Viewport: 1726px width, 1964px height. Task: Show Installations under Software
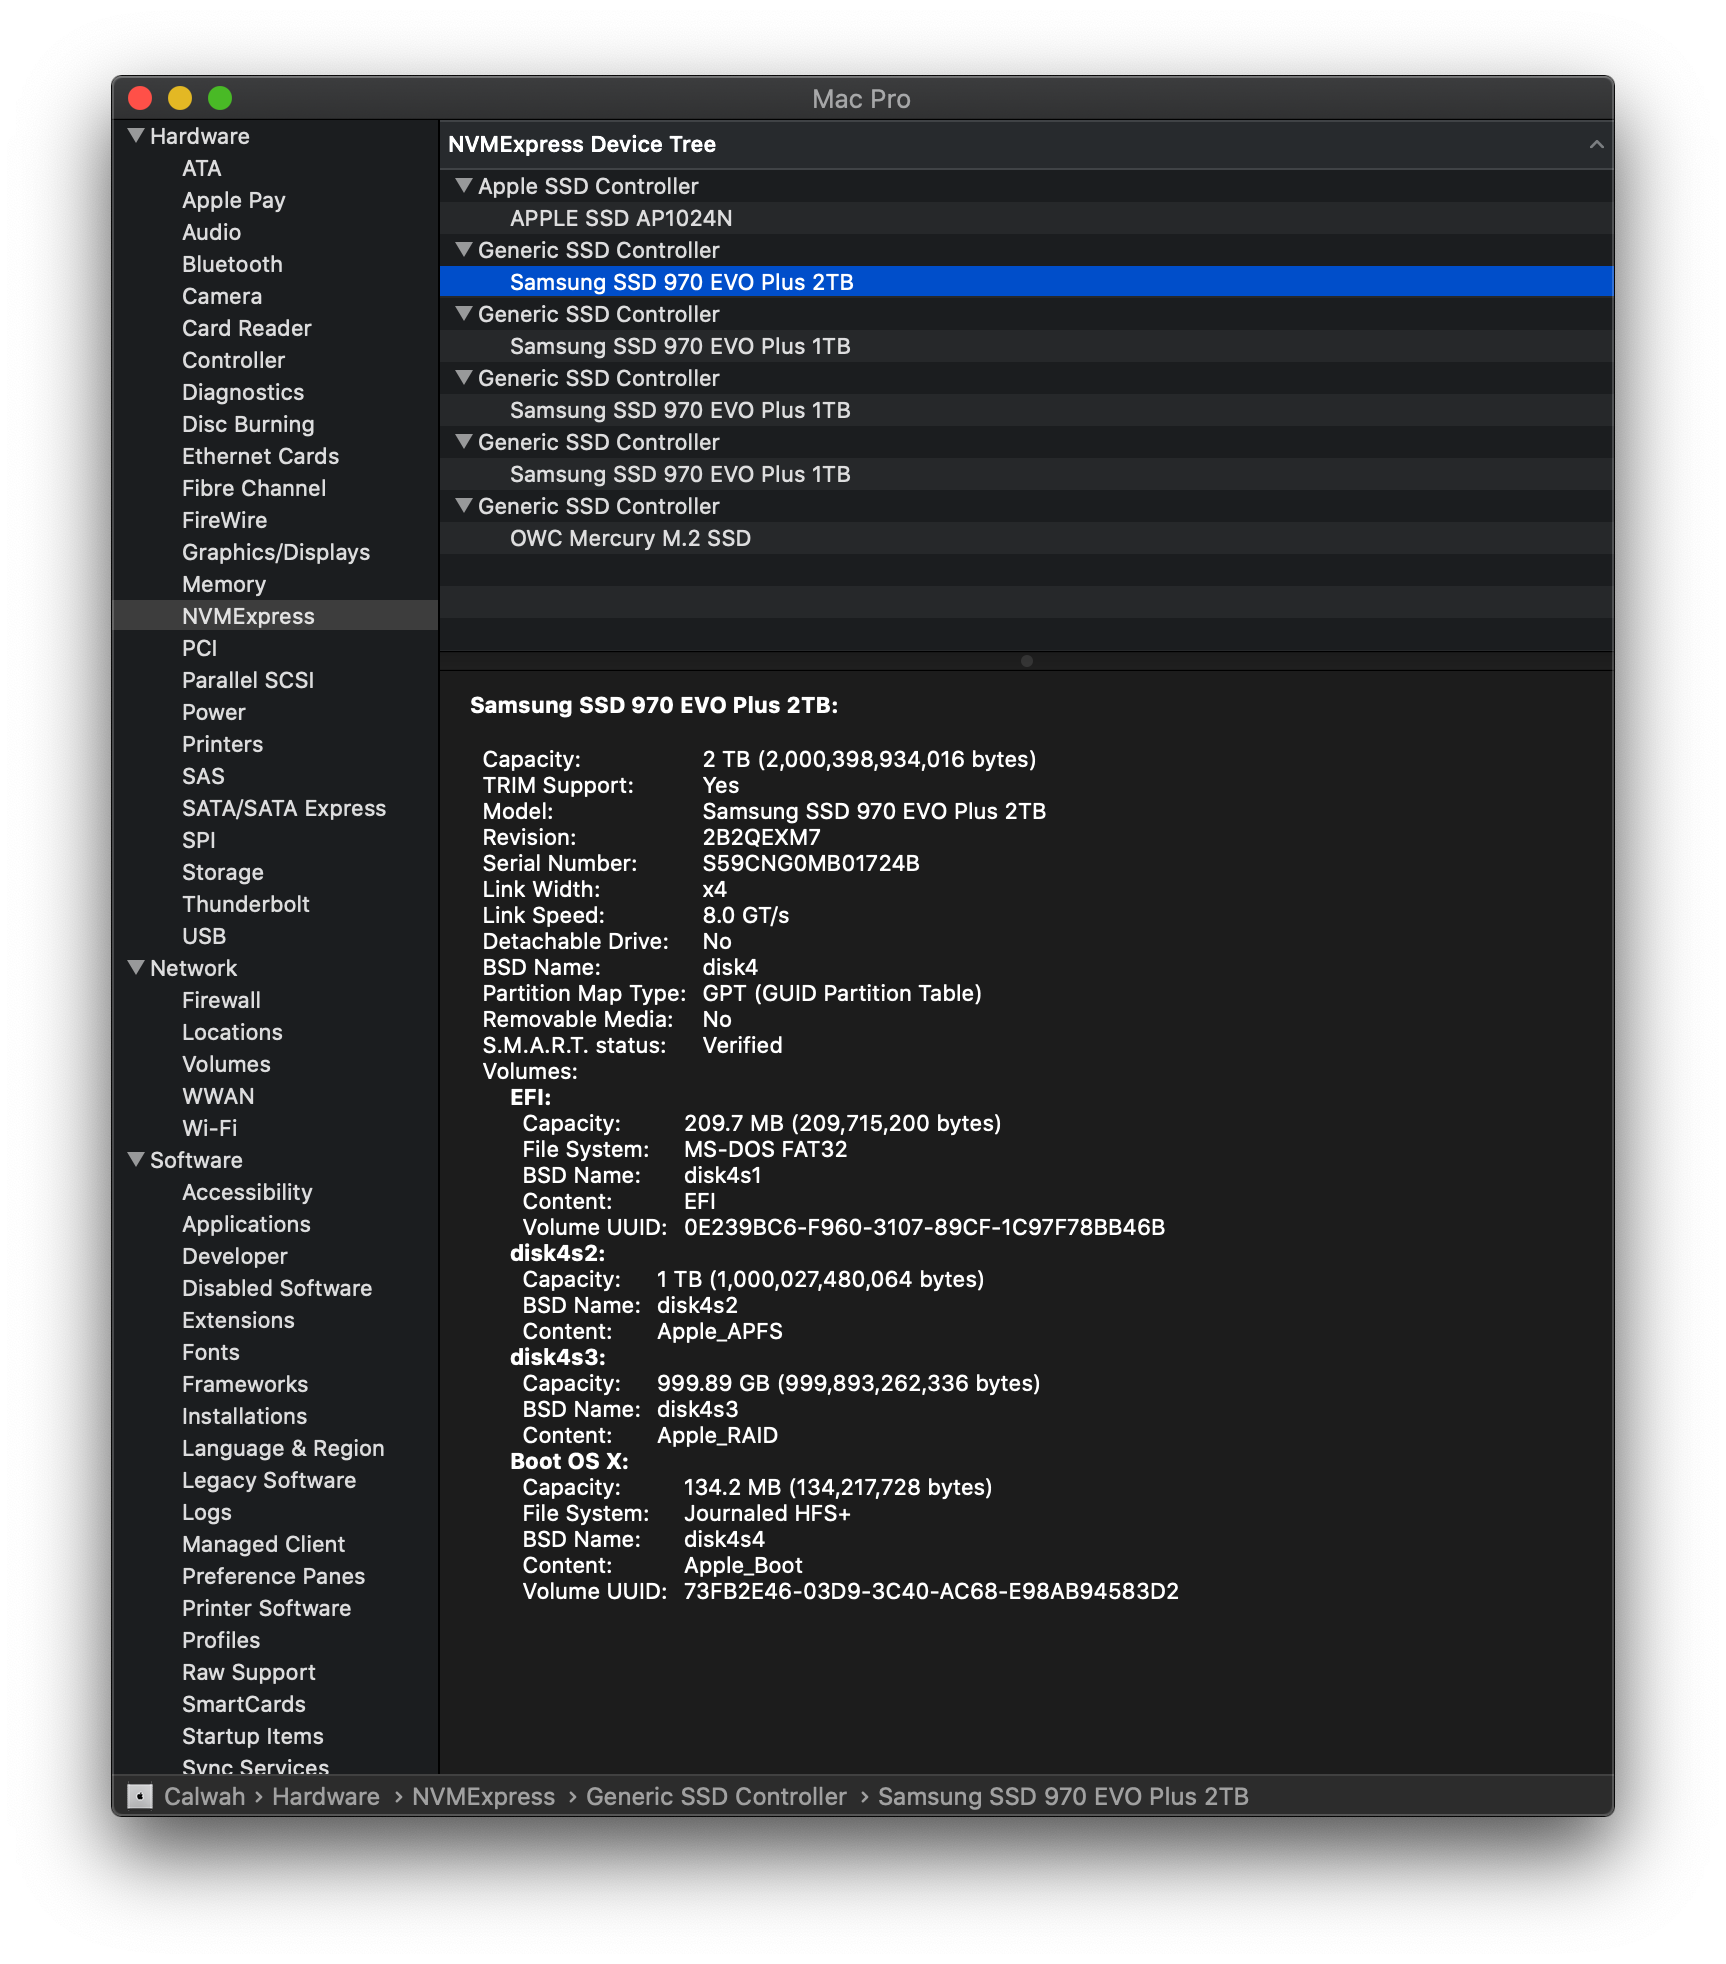tap(245, 1416)
